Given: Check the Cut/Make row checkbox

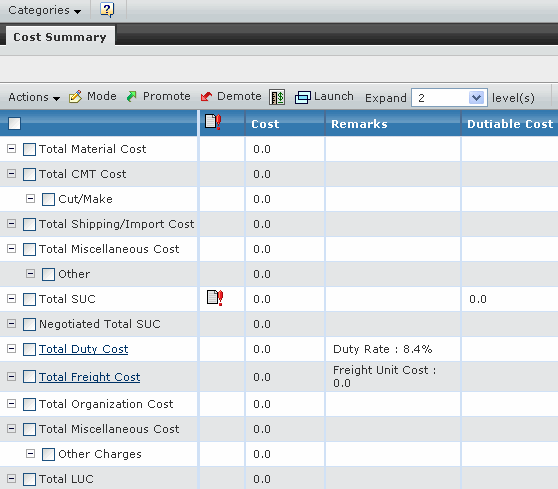Looking at the screenshot, I should point(48,199).
